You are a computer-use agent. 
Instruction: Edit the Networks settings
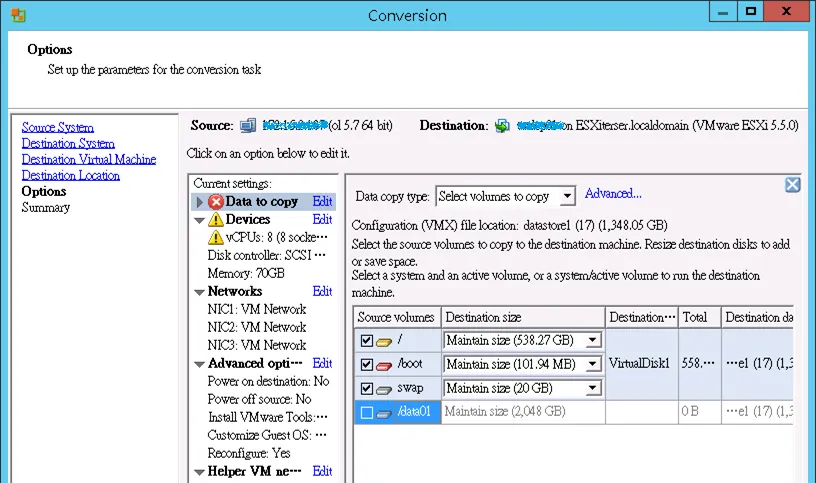point(322,291)
